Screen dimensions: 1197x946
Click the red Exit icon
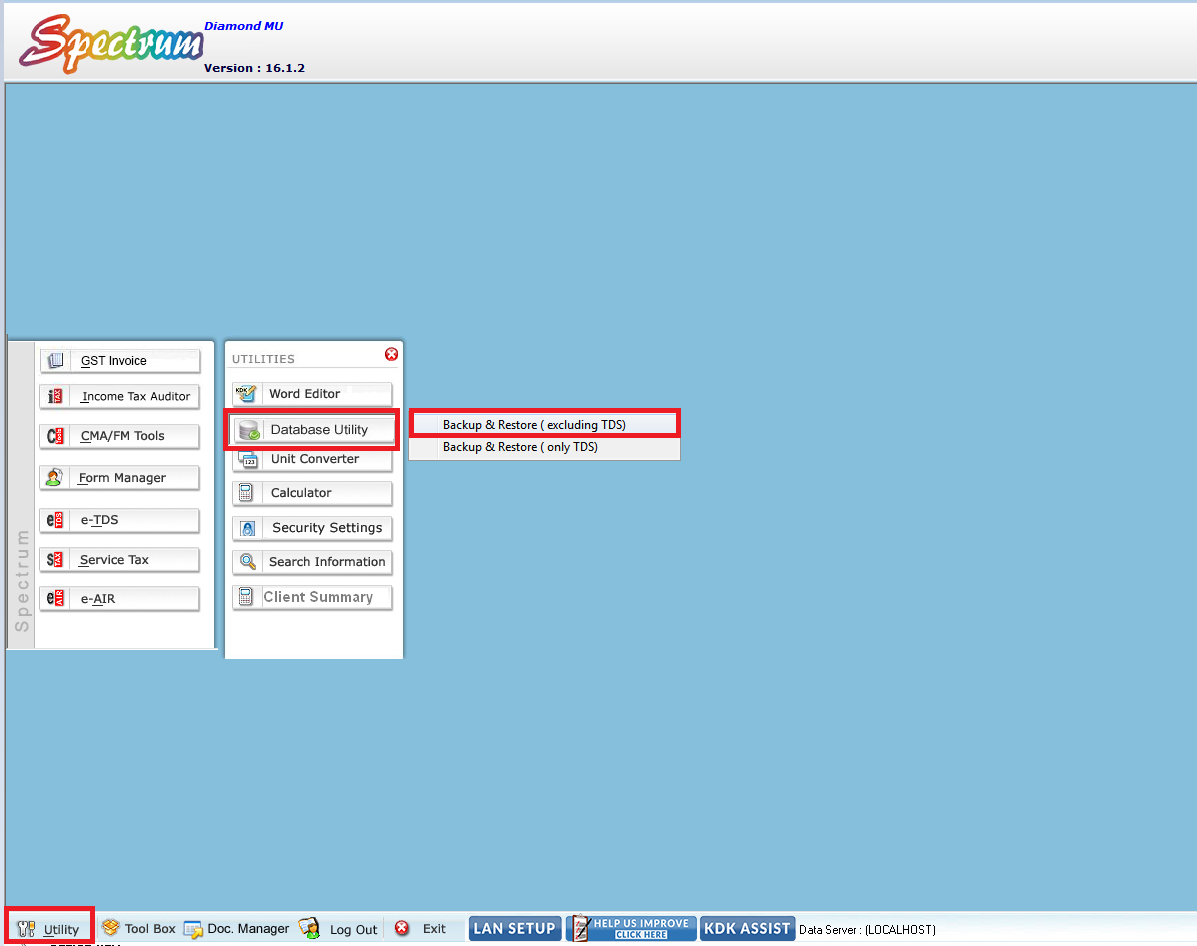pos(402,928)
